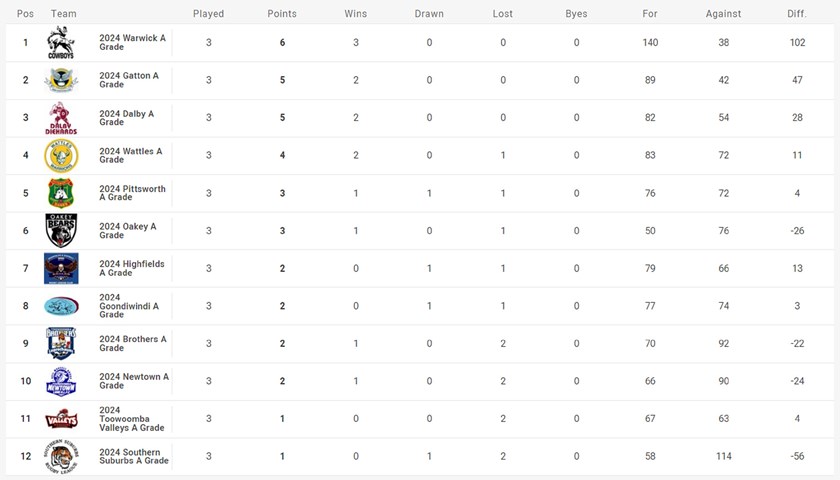Click the Wattles A Grade team logo

point(61,155)
